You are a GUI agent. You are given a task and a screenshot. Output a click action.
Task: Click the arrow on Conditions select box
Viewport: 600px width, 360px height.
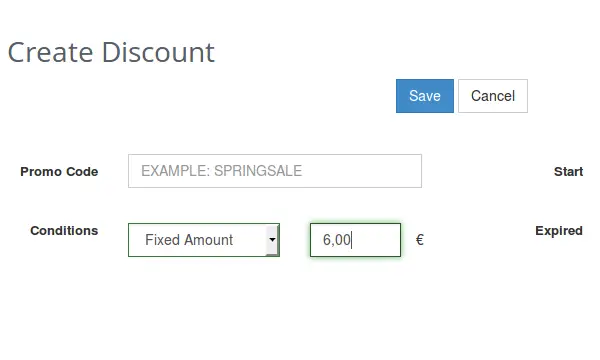tap(272, 240)
